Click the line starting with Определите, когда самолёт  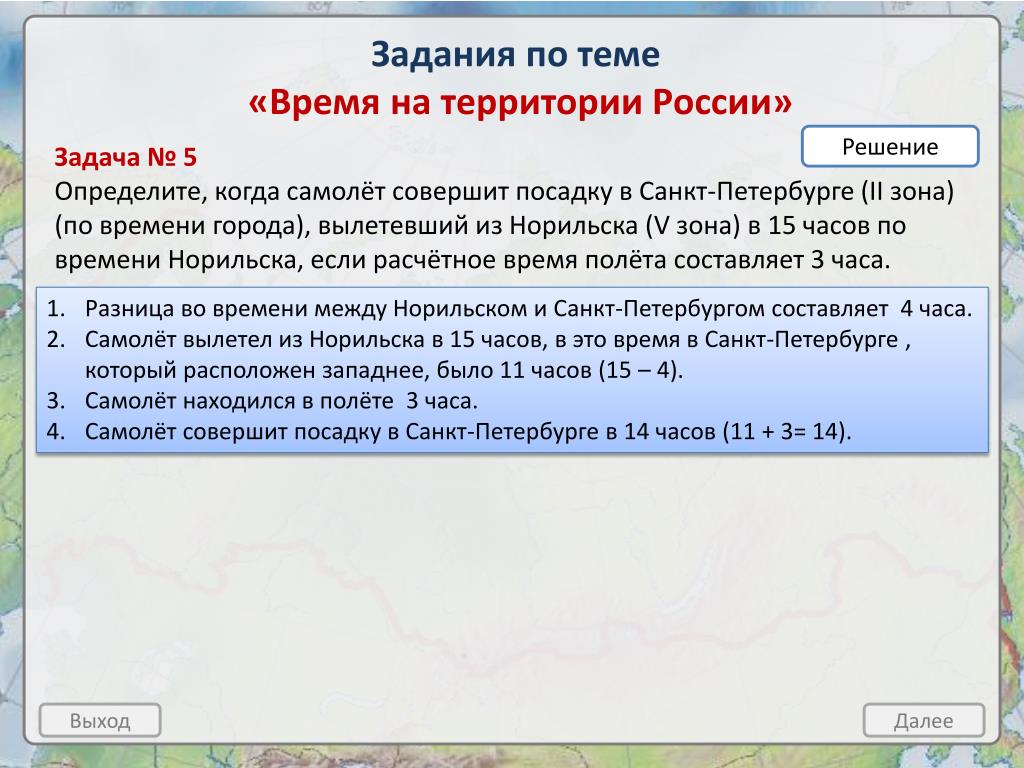(x=504, y=192)
